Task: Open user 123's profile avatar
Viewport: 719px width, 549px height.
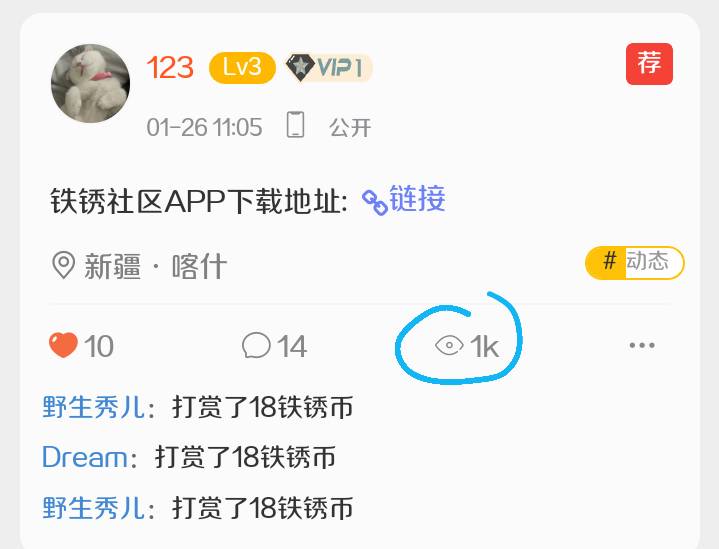Action: (90, 83)
